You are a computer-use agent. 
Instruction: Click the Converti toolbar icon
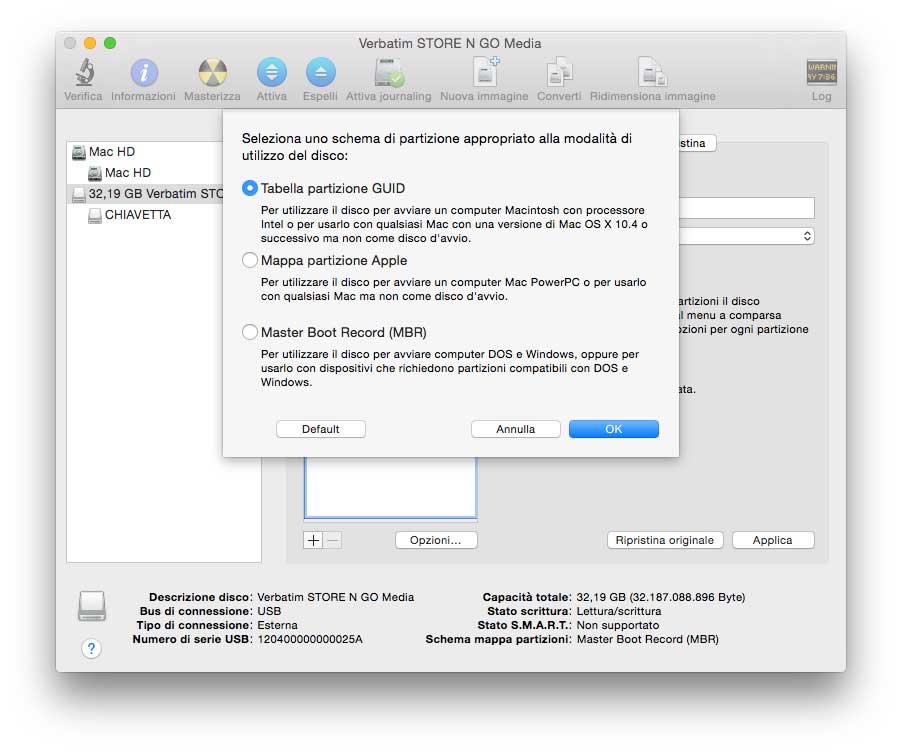tap(559, 73)
